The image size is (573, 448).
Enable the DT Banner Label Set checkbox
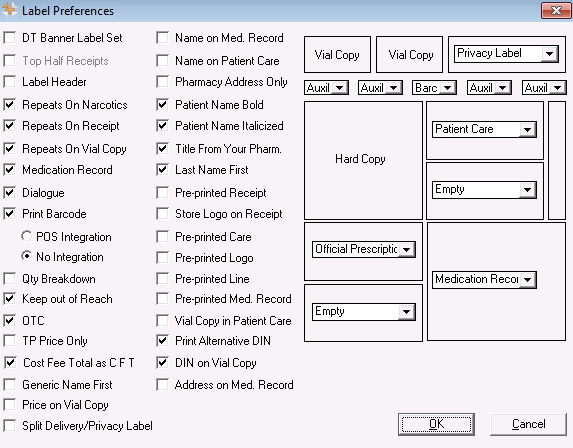pos(10,38)
